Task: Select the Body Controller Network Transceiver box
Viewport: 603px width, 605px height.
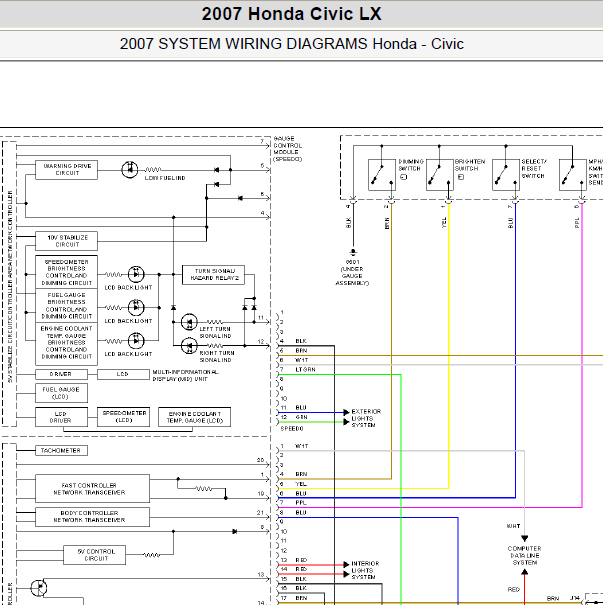Action: tap(92, 517)
